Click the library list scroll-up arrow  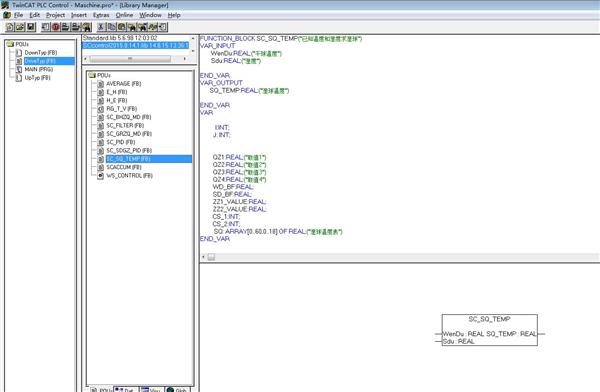193,38
